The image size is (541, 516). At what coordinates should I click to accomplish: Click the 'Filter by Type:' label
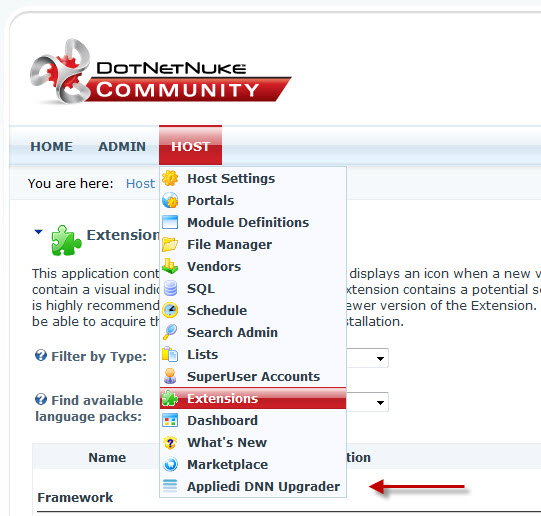point(99,356)
